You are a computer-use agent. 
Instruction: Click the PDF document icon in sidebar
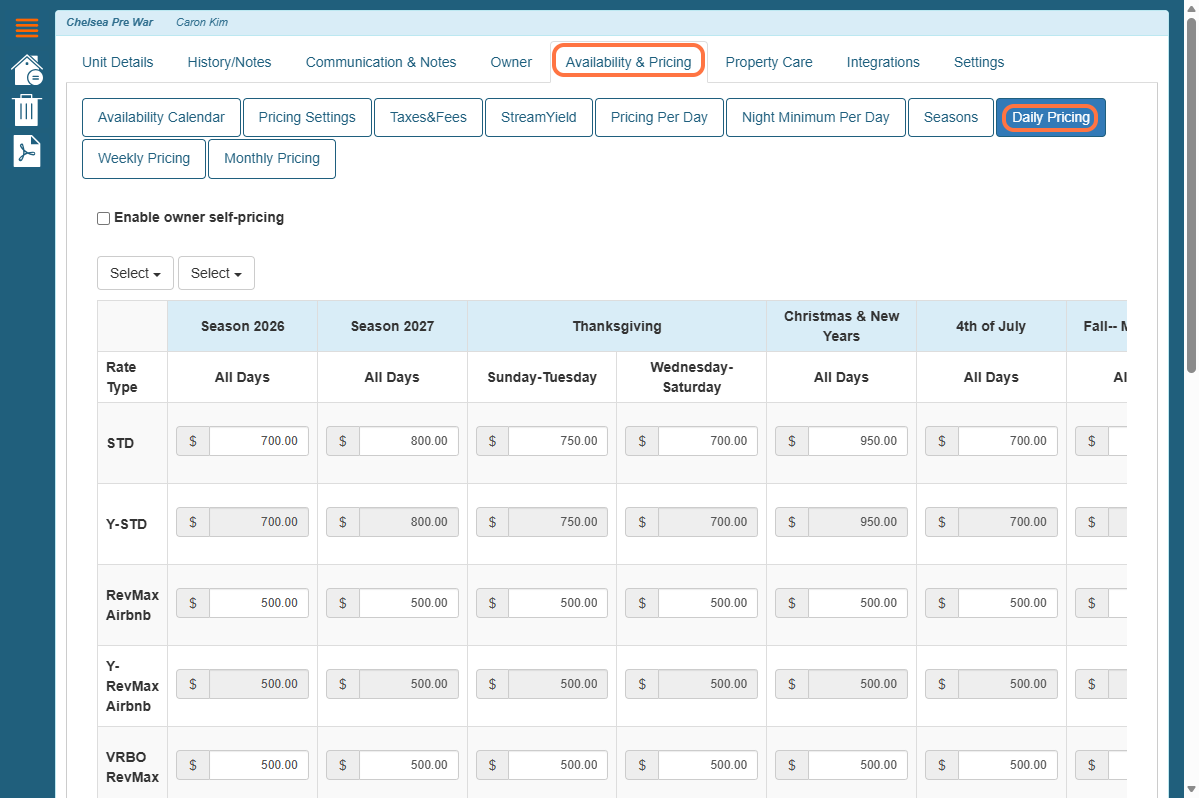27,151
